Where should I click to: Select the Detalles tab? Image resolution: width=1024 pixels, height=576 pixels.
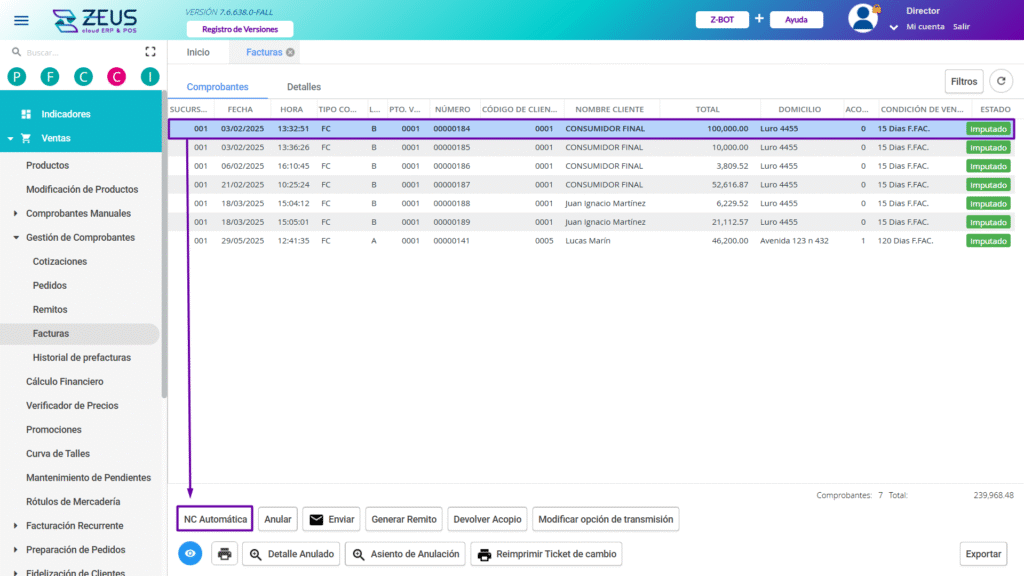[x=304, y=87]
